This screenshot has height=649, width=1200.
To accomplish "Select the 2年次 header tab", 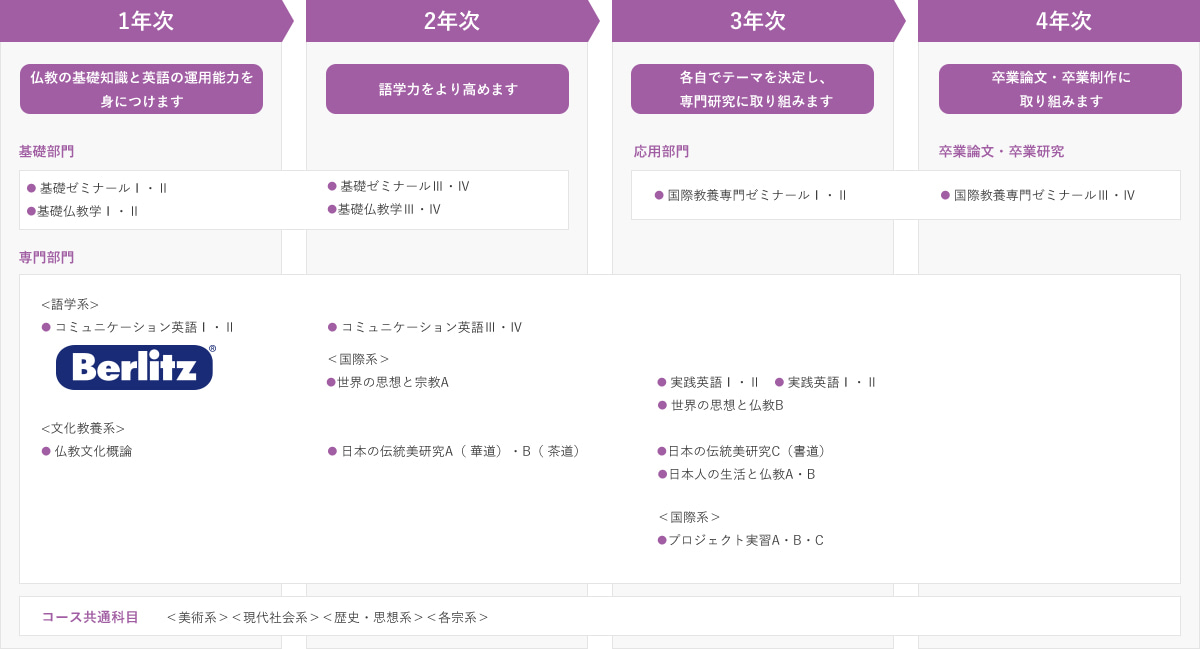I will [452, 21].
